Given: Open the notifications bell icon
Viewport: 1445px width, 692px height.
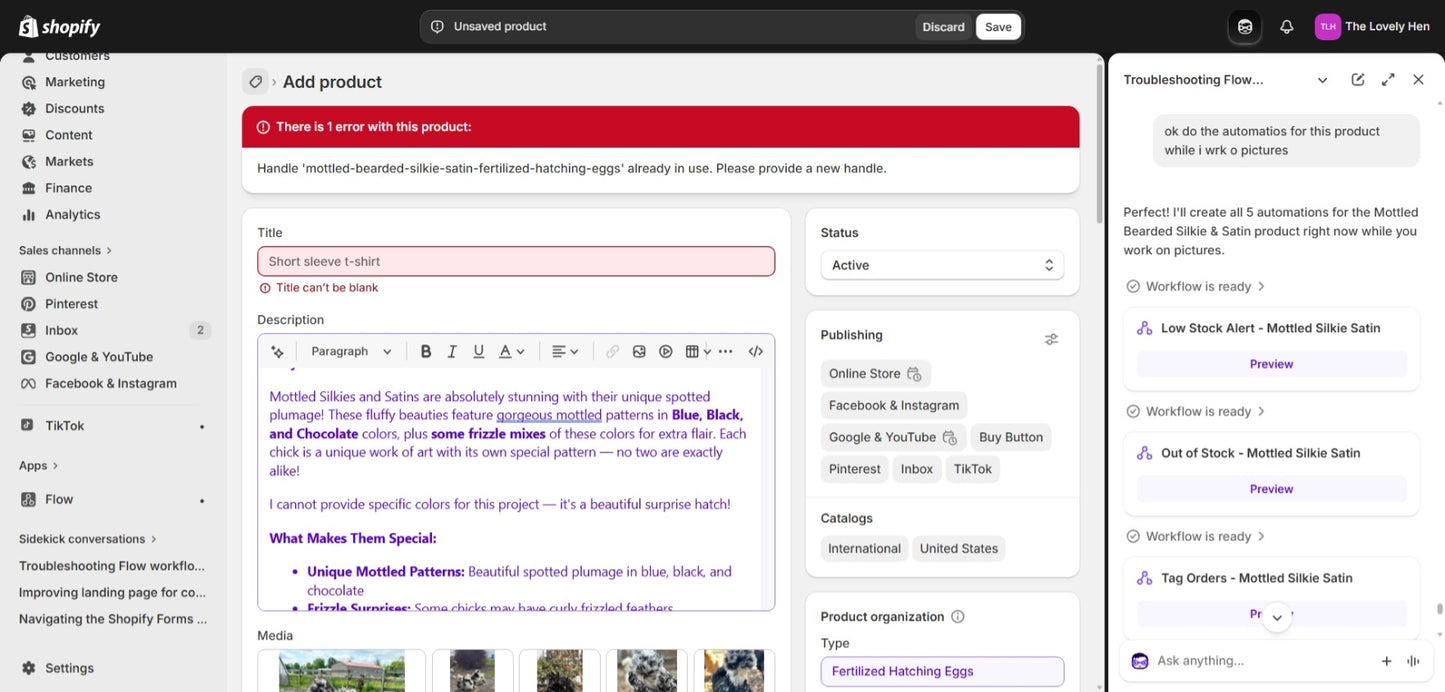Looking at the screenshot, I should (x=1287, y=27).
